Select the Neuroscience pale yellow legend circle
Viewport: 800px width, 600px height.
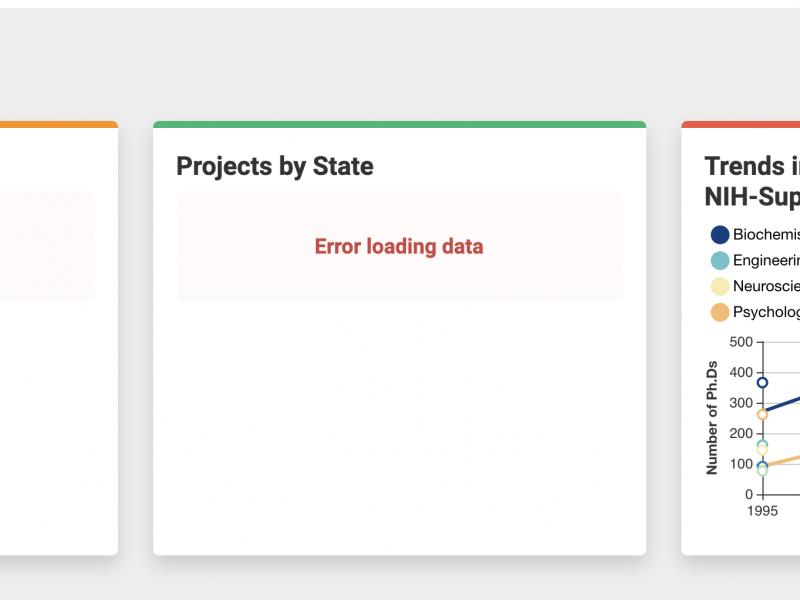[x=720, y=287]
